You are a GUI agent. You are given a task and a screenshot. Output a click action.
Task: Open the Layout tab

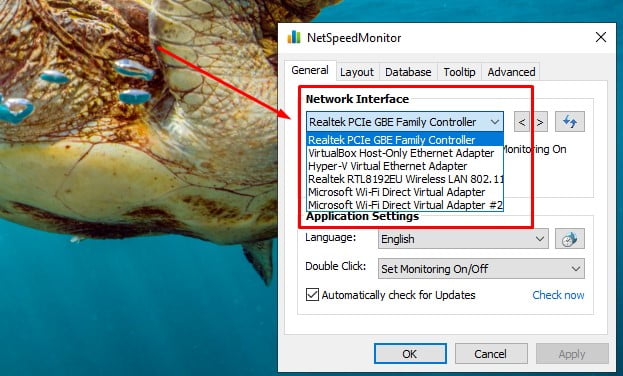coord(357,72)
